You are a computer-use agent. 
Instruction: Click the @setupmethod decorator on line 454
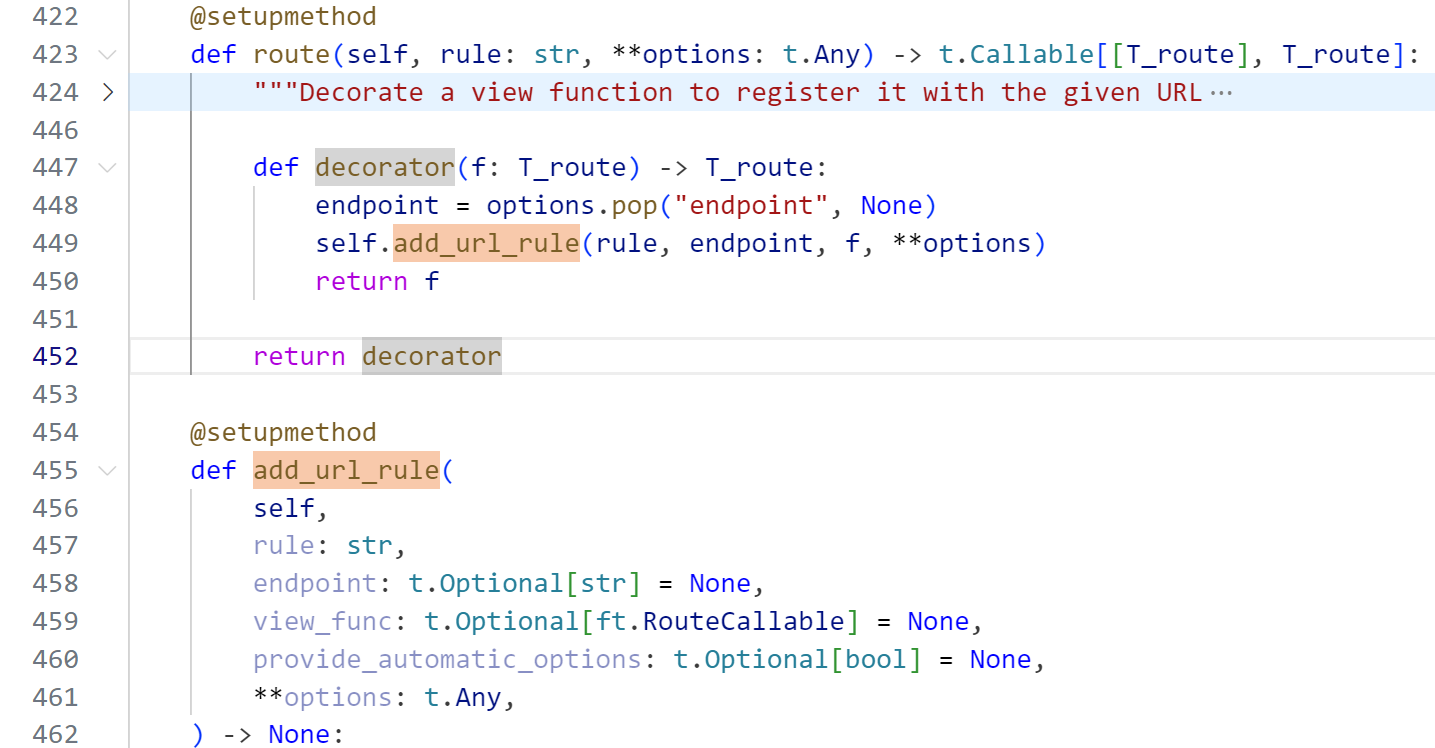284,432
